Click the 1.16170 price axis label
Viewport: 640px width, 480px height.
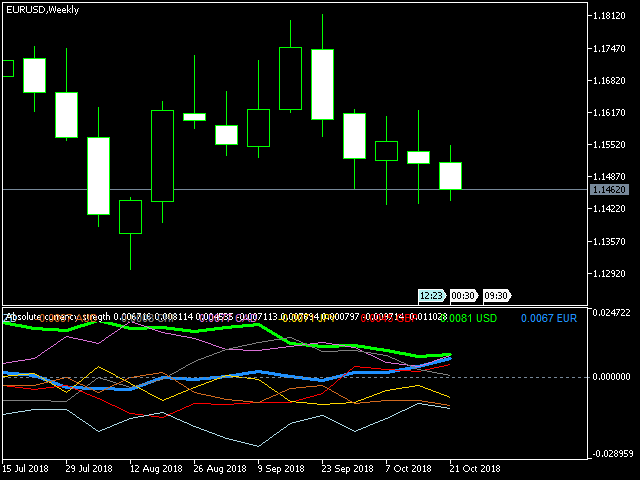click(x=610, y=113)
